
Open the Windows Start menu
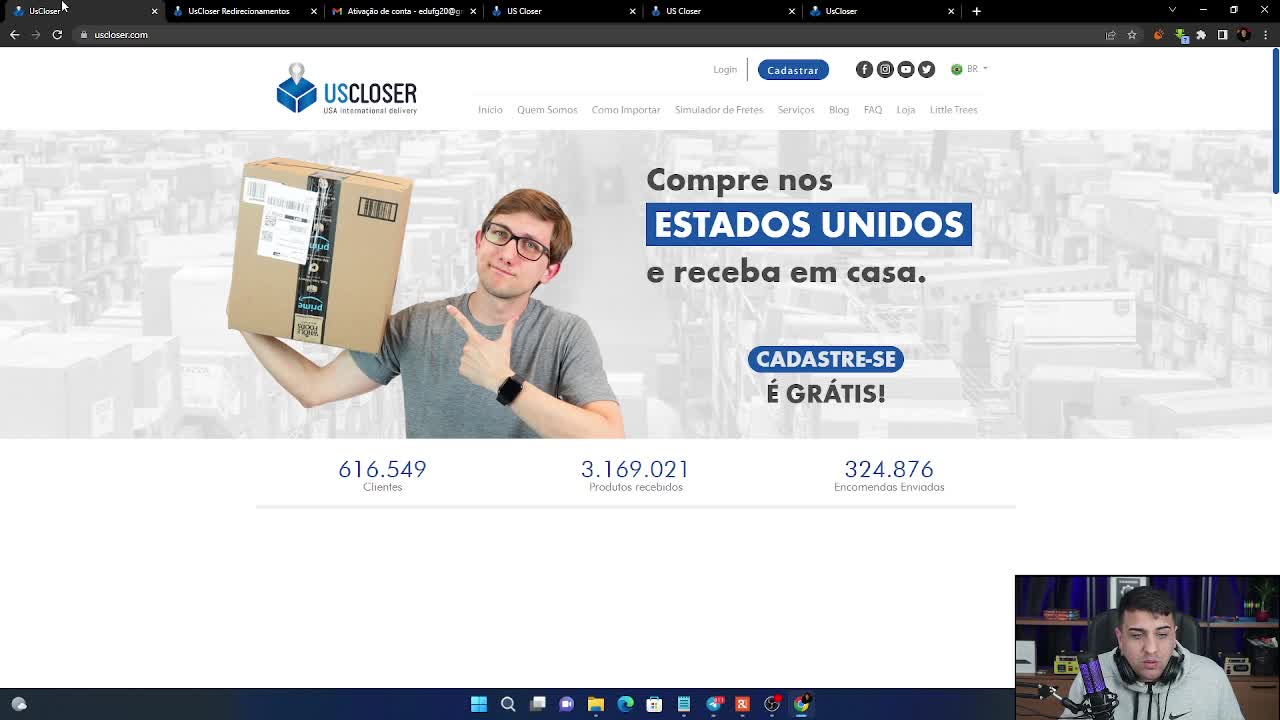[x=479, y=704]
